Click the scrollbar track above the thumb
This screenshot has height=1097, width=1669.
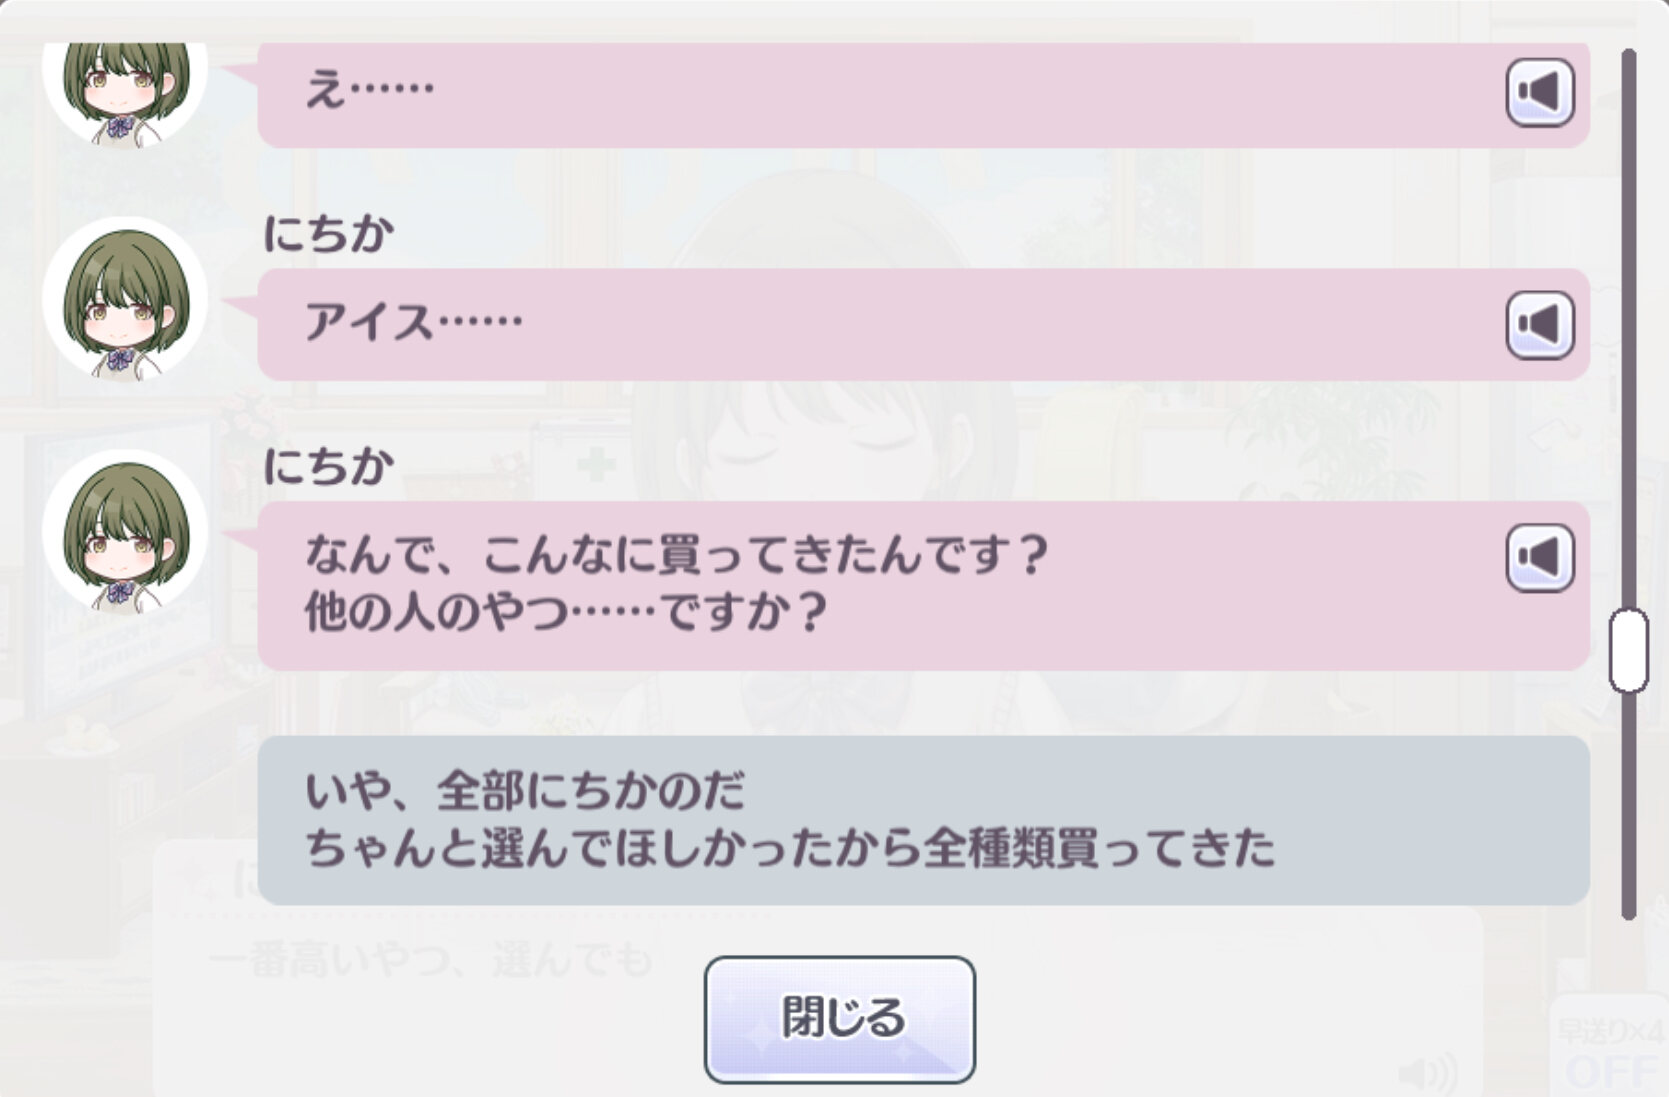(1628, 328)
